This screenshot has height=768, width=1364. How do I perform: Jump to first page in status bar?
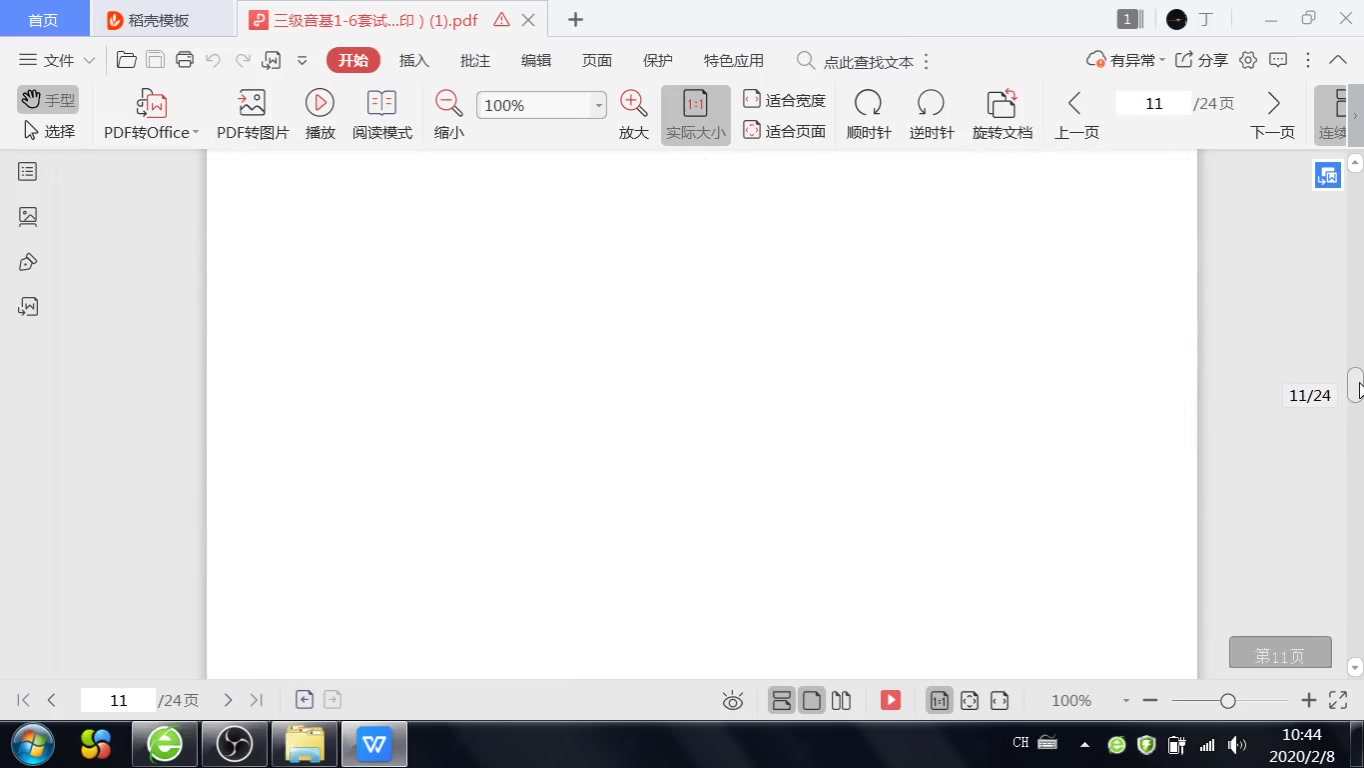[24, 700]
